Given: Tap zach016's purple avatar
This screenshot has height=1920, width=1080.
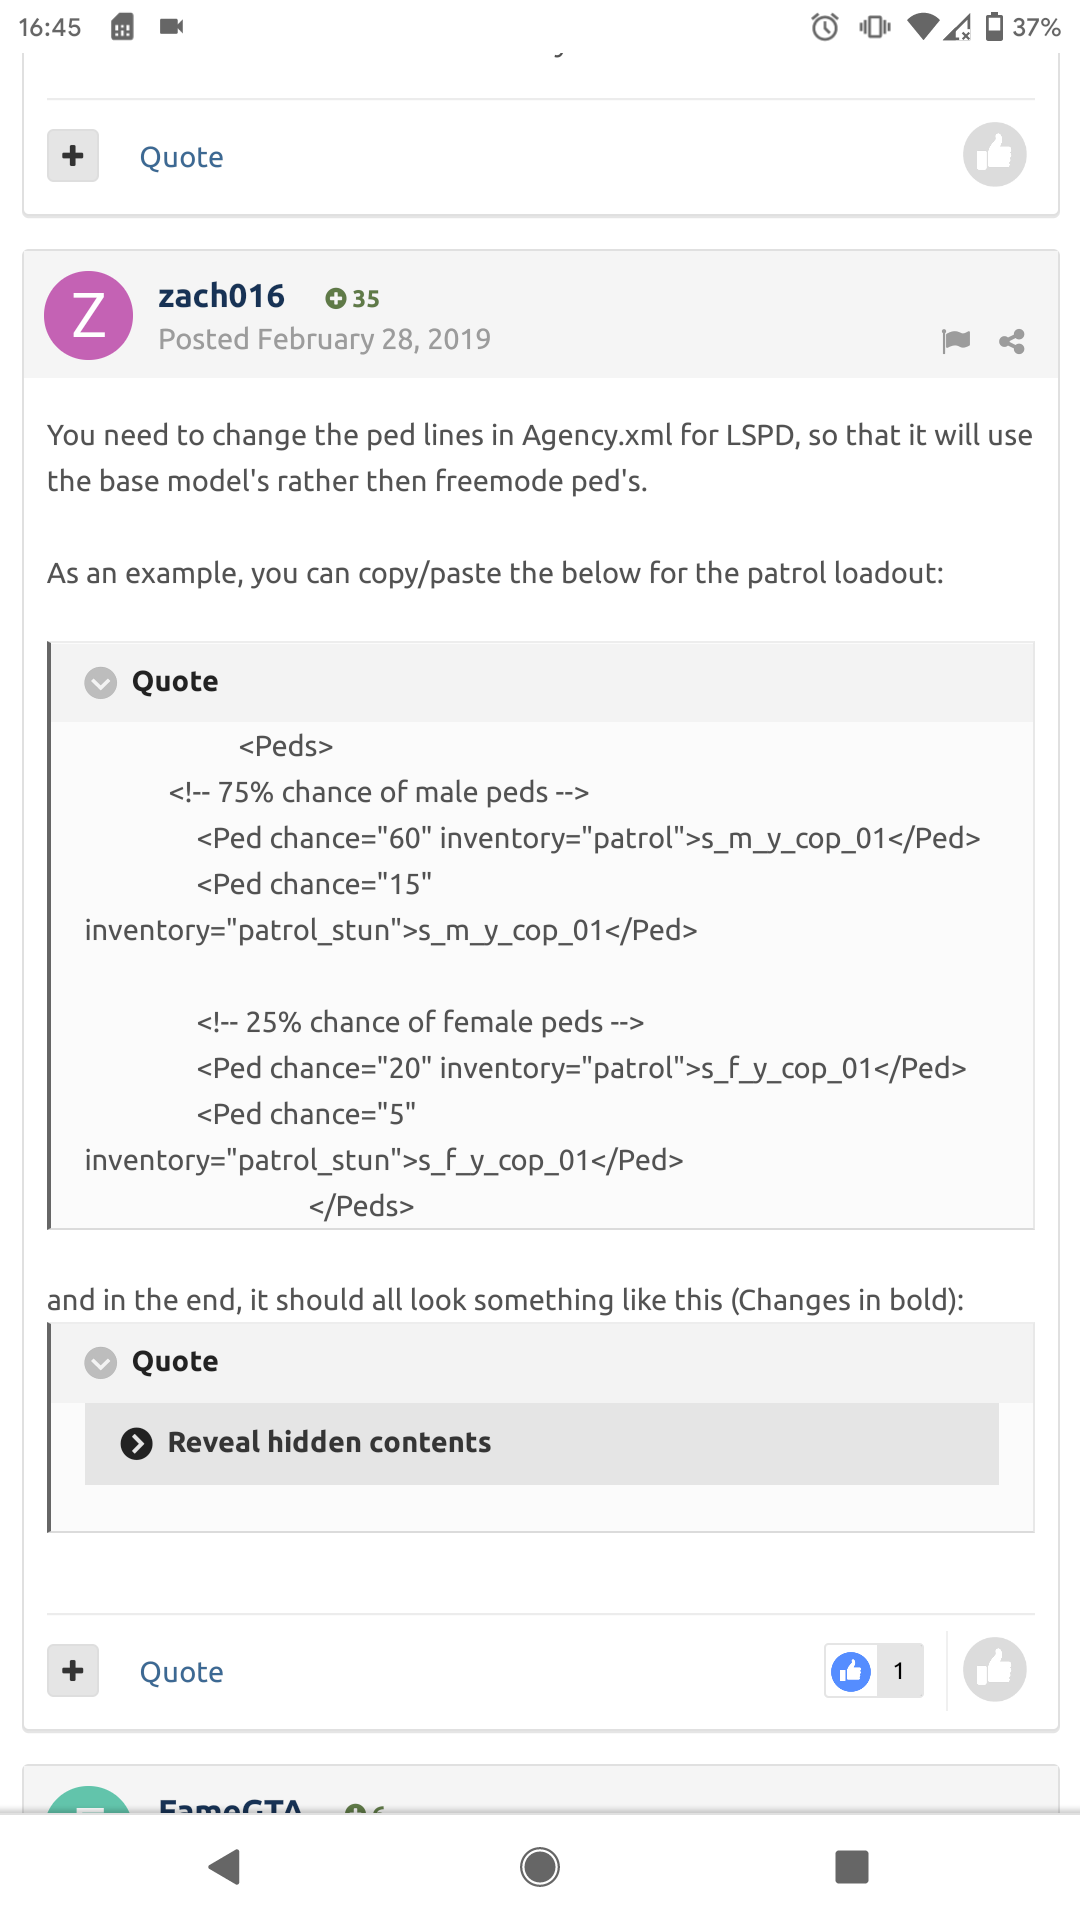Looking at the screenshot, I should (89, 315).
